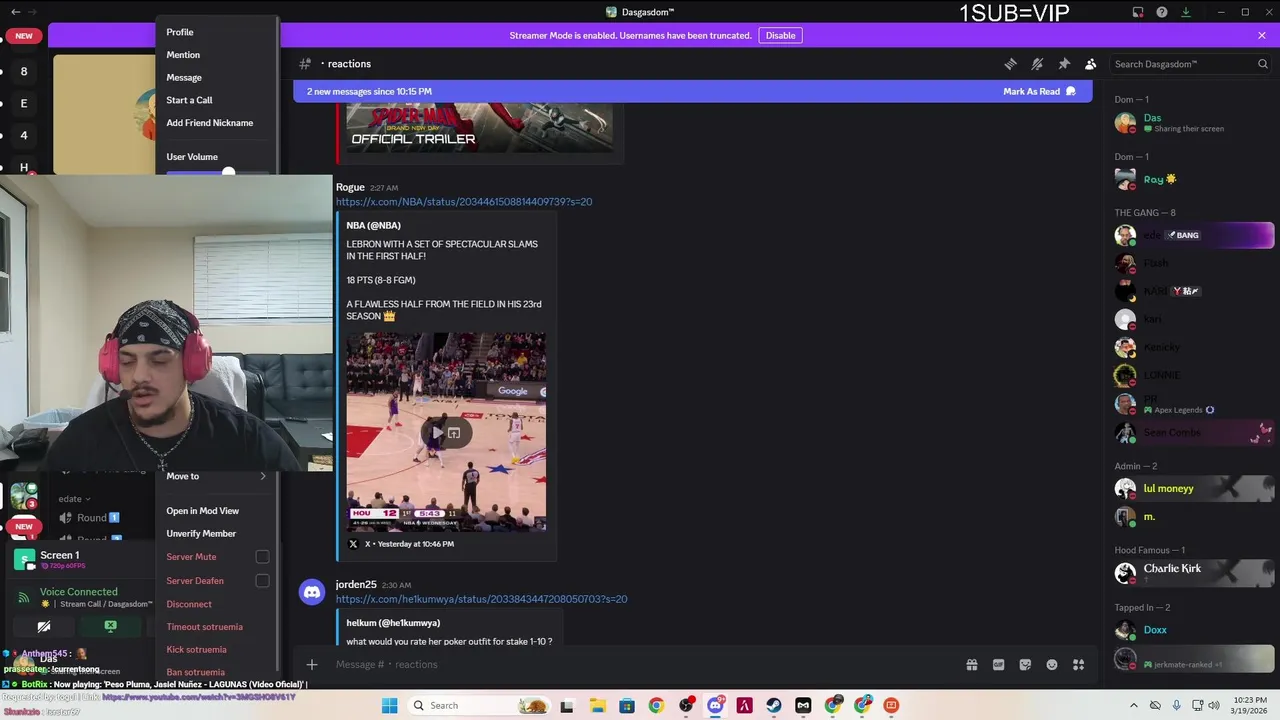Stop screen sharing green monitor icon

coord(111,626)
